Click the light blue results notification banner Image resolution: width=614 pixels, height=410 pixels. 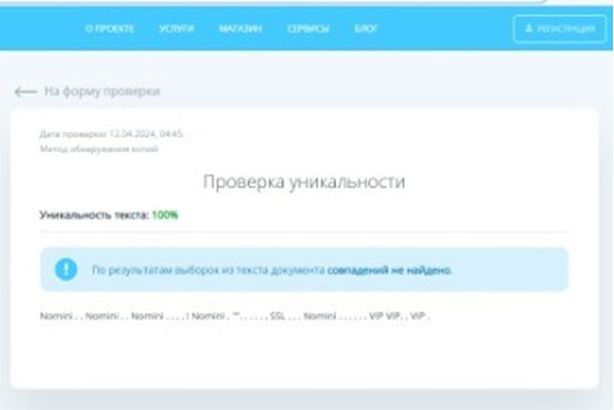[304, 270]
